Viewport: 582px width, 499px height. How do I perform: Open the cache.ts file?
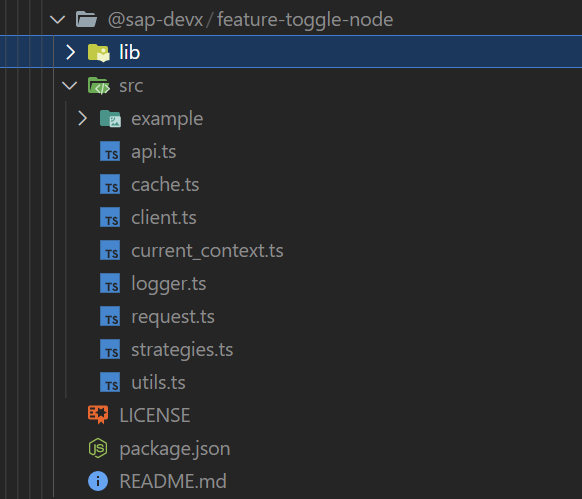pyautogui.click(x=291, y=185)
